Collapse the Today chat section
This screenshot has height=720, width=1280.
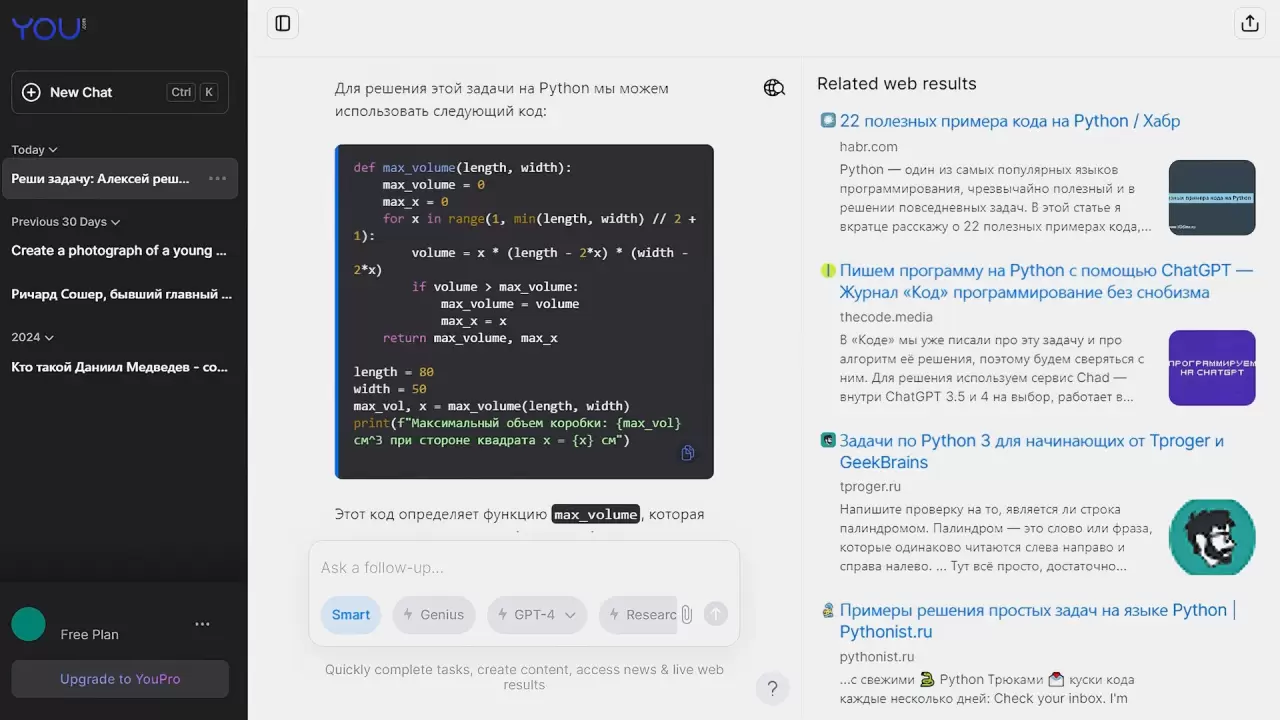click(34, 150)
